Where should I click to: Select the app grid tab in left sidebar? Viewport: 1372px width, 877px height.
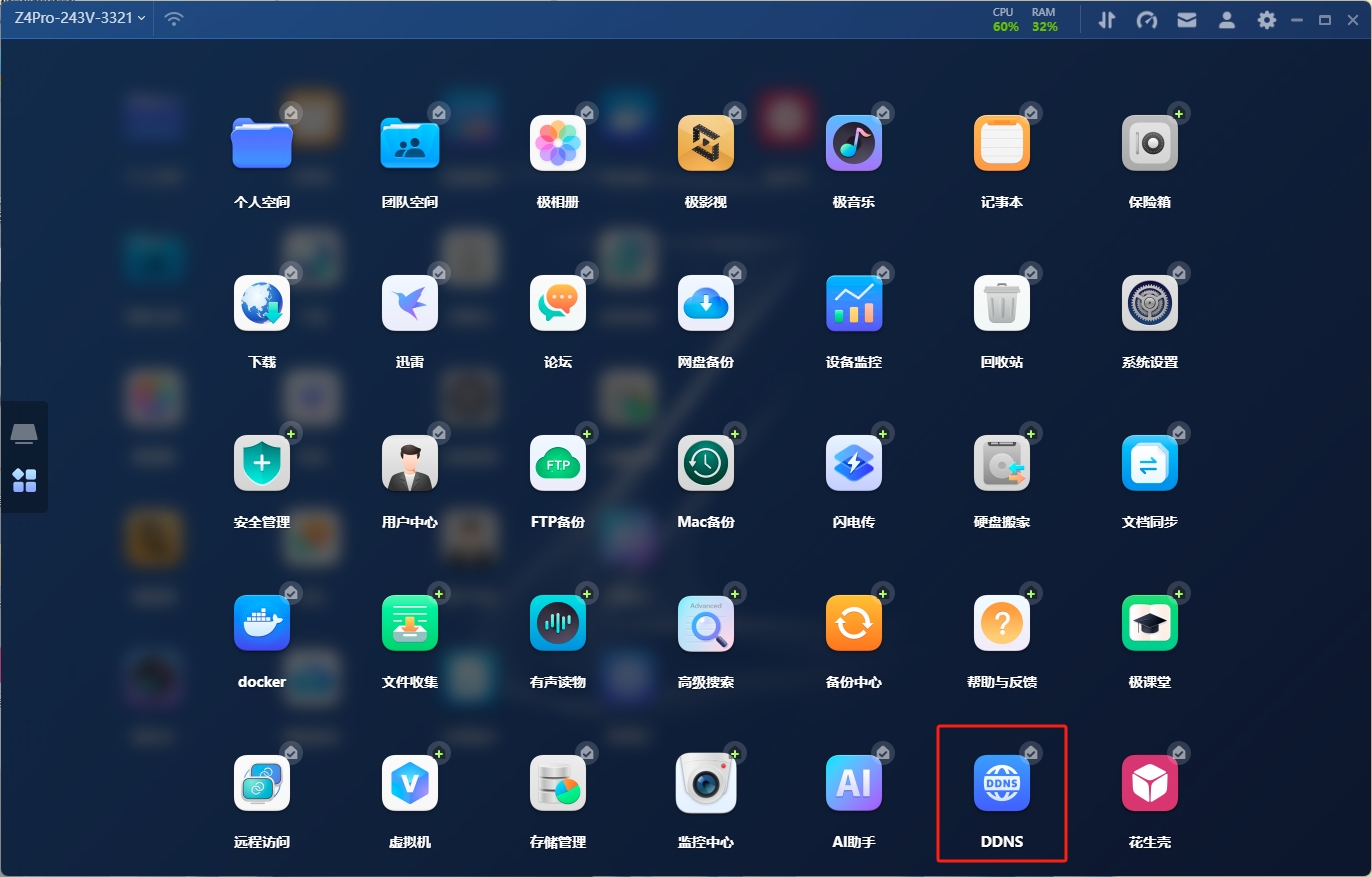tap(24, 480)
